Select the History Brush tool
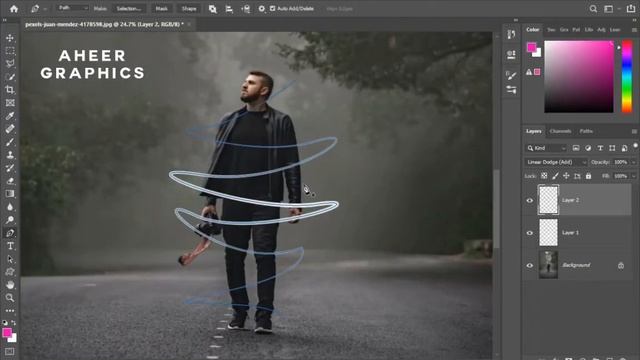The image size is (640, 360). (10, 168)
